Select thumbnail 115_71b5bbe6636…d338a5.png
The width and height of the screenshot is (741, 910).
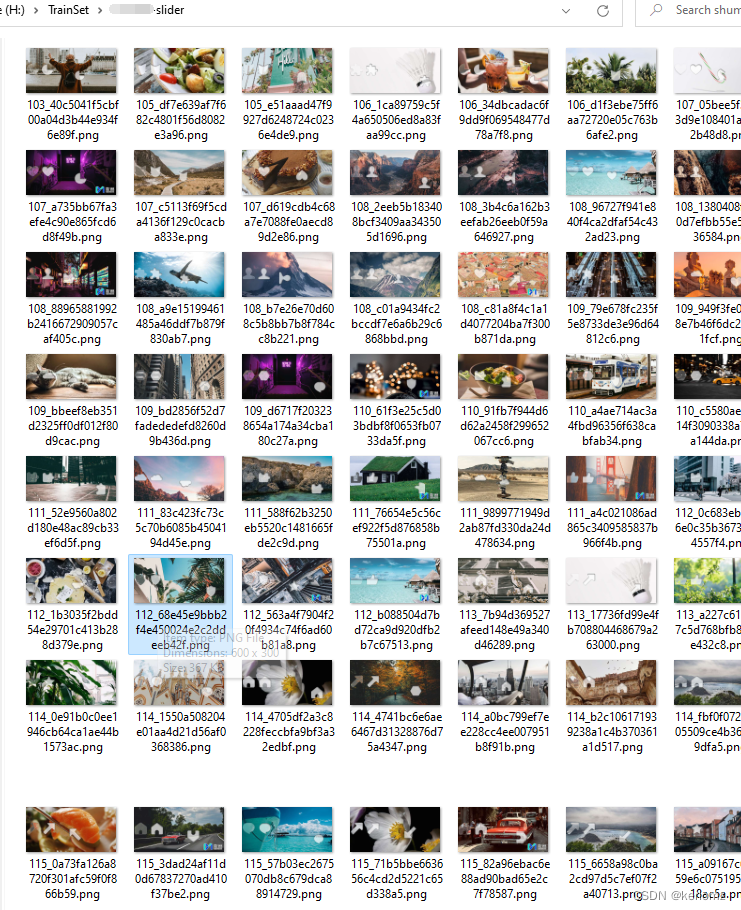point(395,829)
